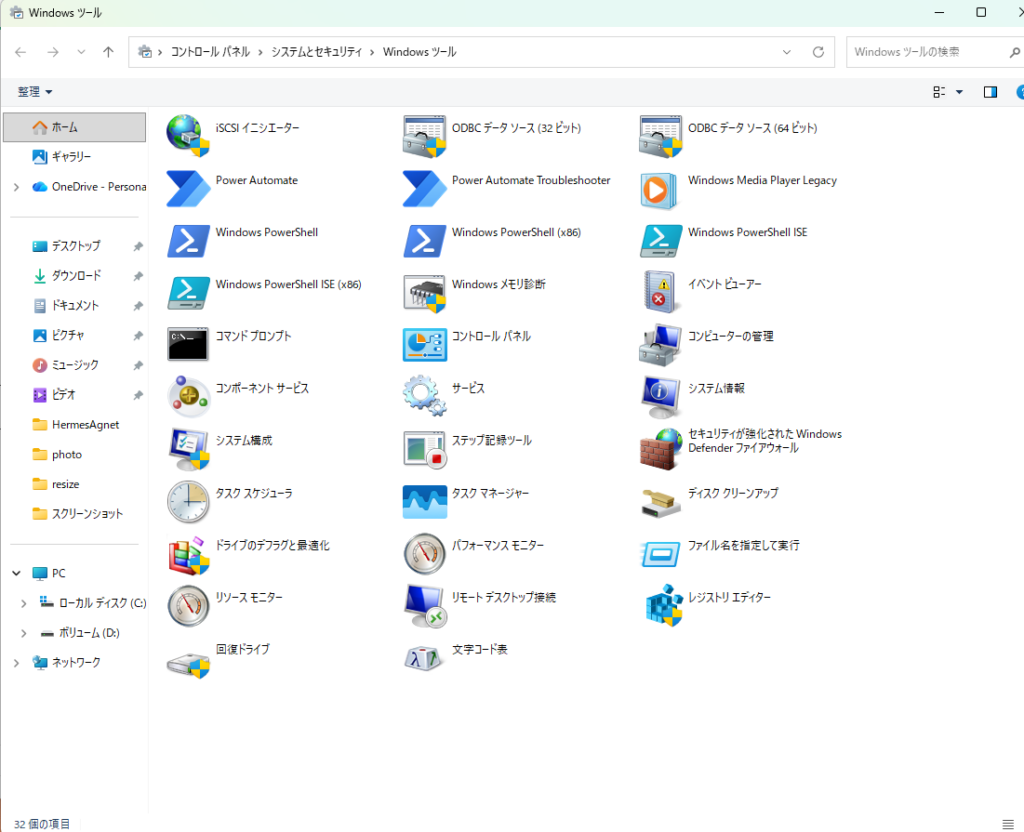Viewport: 1024px width, 832px height.
Task: Open コンピューターの管理 icon
Action: tap(661, 344)
